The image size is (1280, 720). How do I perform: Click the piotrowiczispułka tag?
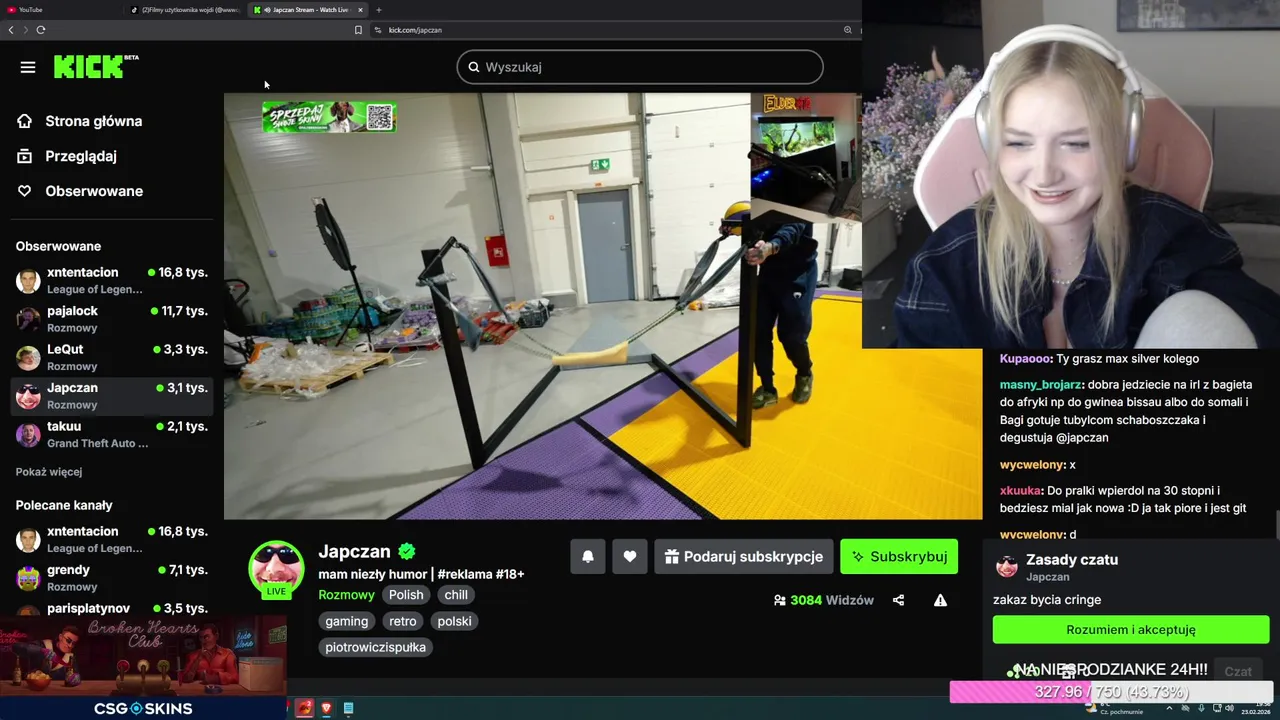375,647
